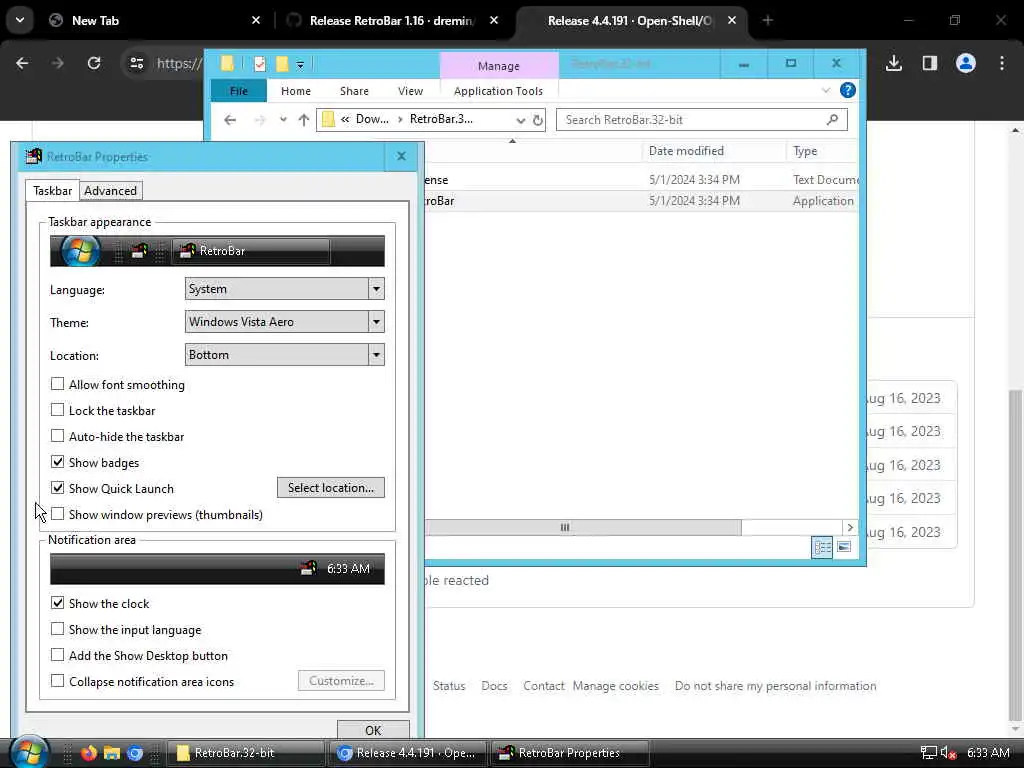Click Explorer back arrow
Viewport: 1024px width, 768px height.
click(230, 120)
